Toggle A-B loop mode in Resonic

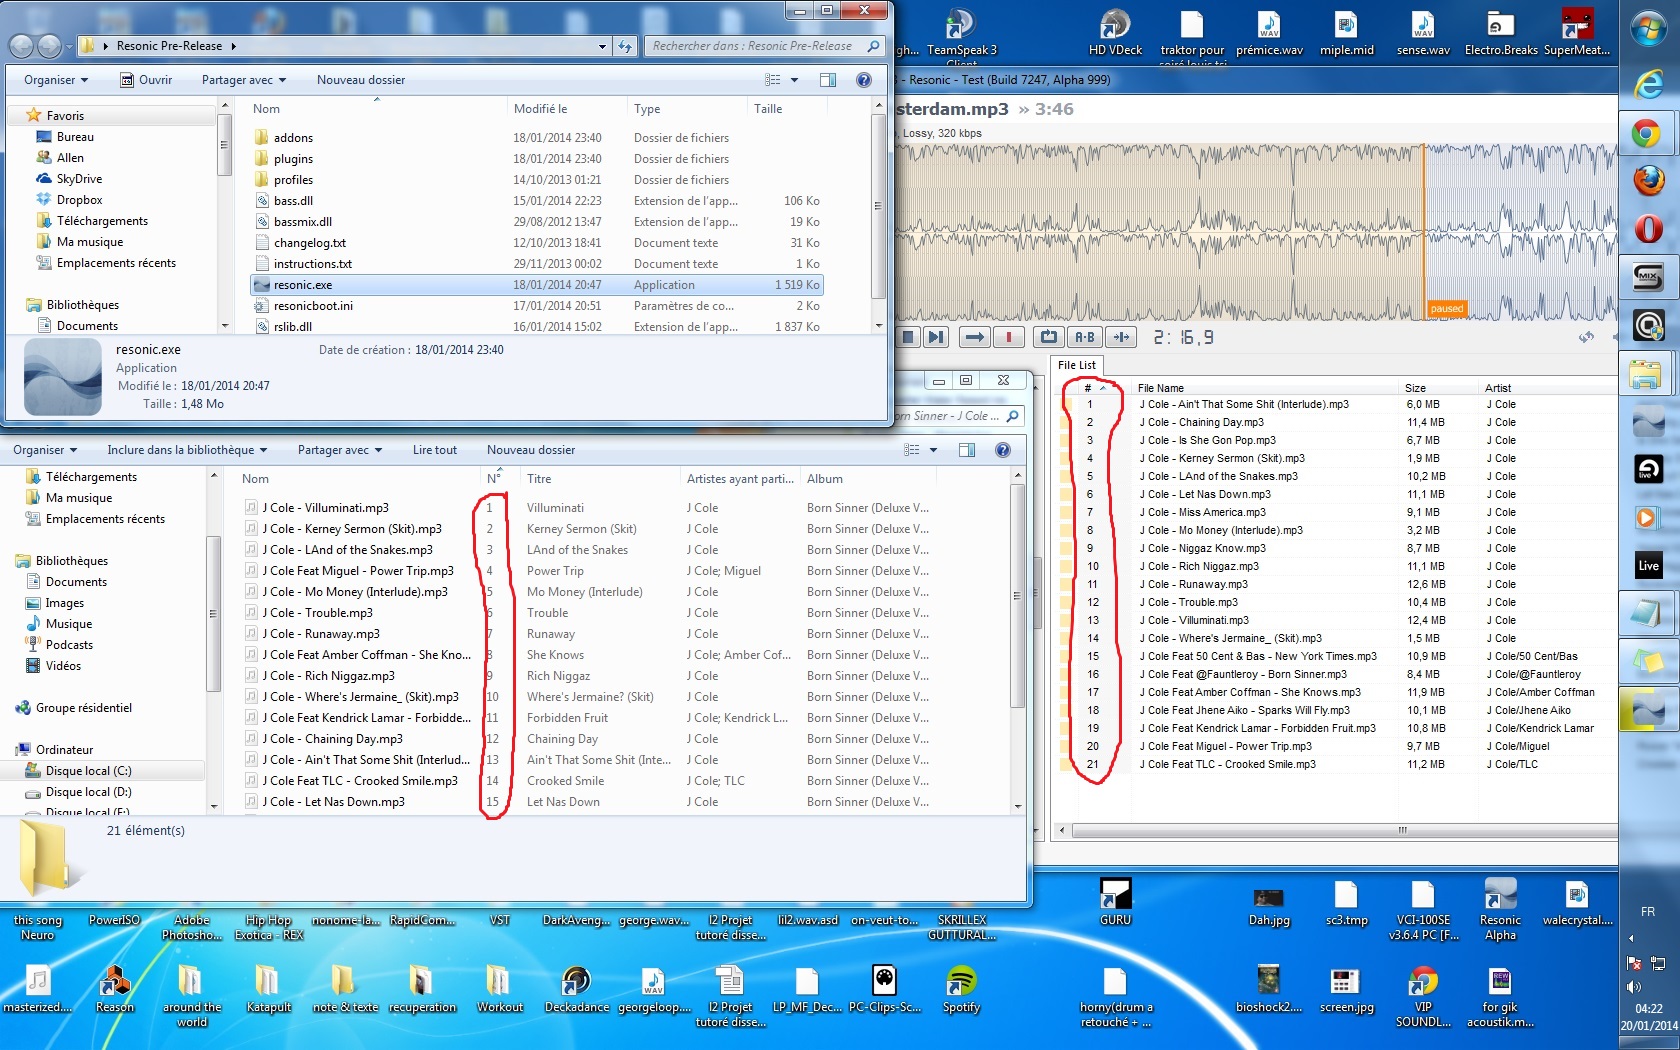click(x=1085, y=337)
